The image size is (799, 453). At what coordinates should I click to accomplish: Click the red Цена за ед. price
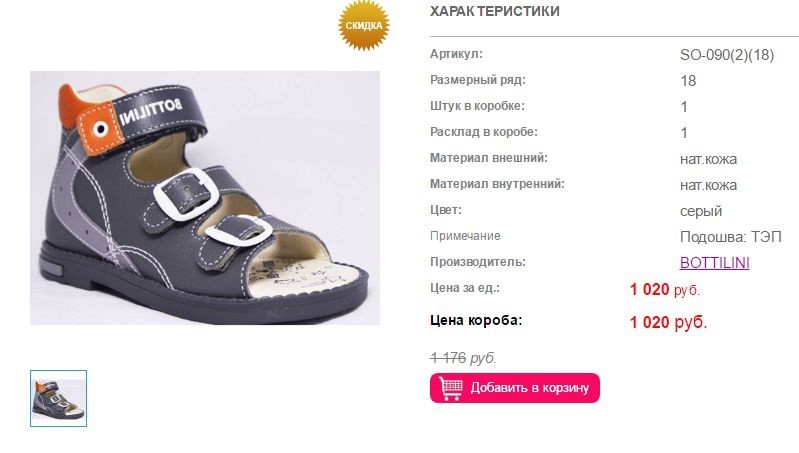pyautogui.click(x=664, y=289)
